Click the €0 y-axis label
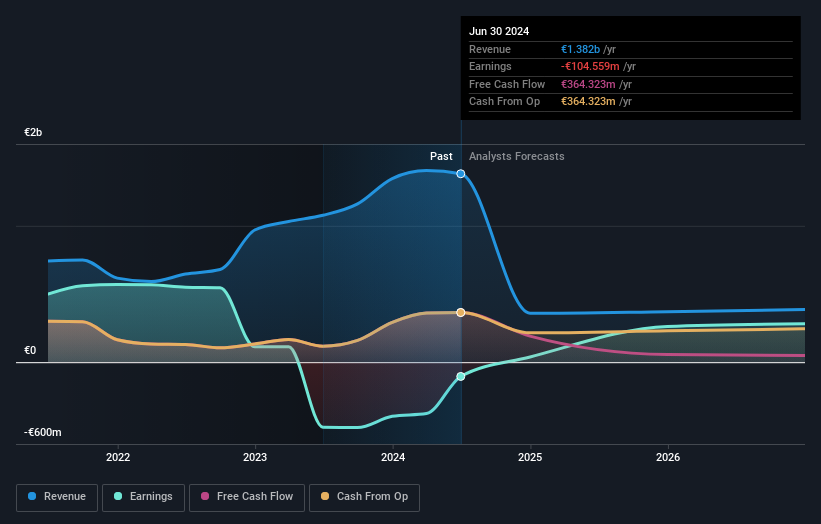The width and height of the screenshot is (821, 524). click(30, 350)
